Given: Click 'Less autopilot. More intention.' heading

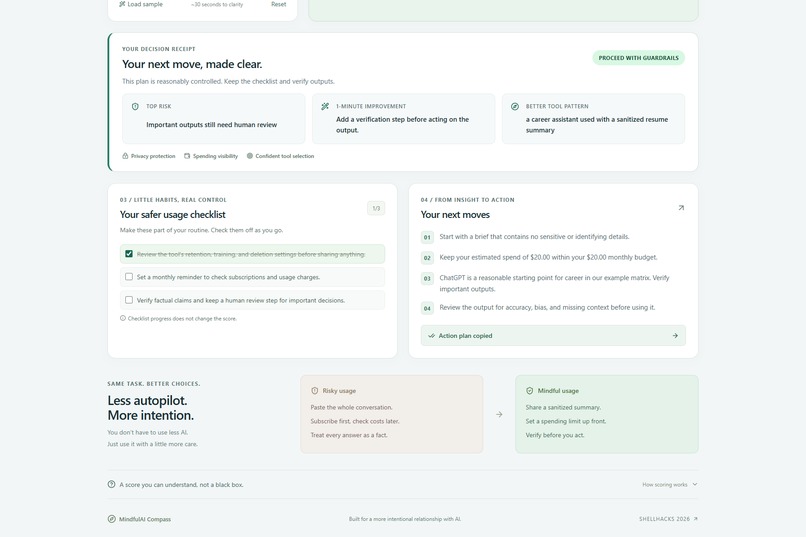Looking at the screenshot, I should click(x=151, y=408).
